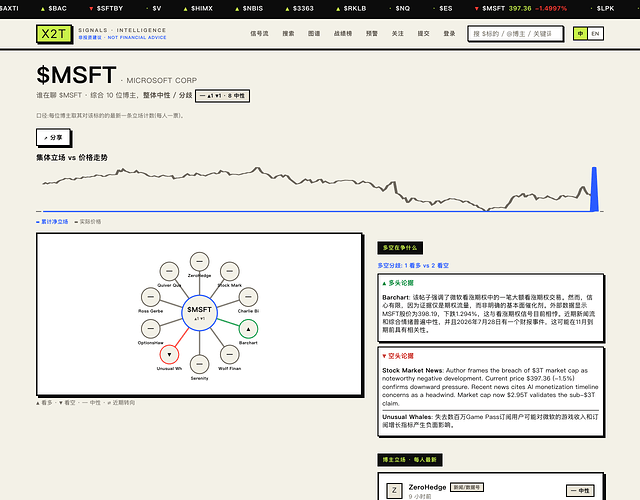
Task: Click the MICROSOFT CORP subtitle
Action: click(x=162, y=80)
